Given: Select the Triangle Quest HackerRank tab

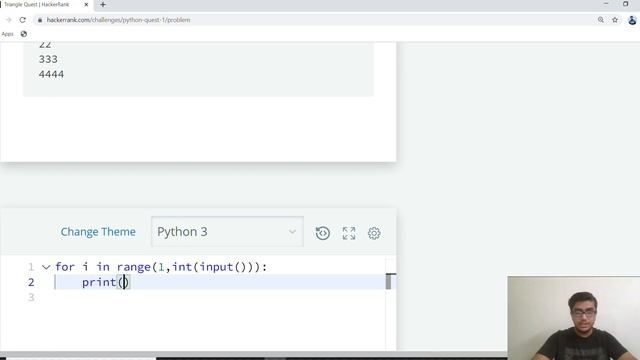Looking at the screenshot, I should tap(43, 4).
